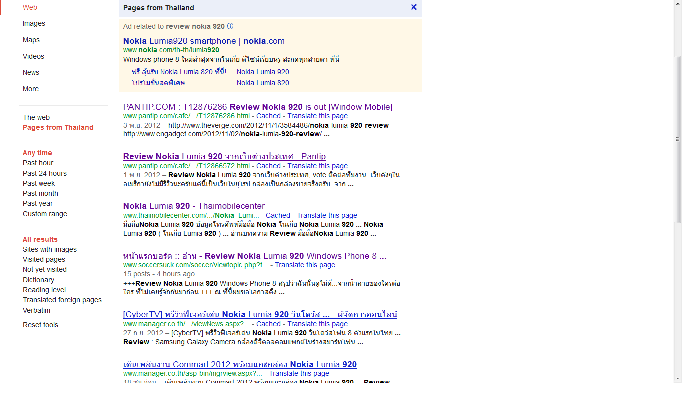Image resolution: width=685 pixels, height=404 pixels.
Task: Open Cached link for Thaimobilecenter result
Action: pyautogui.click(x=277, y=215)
